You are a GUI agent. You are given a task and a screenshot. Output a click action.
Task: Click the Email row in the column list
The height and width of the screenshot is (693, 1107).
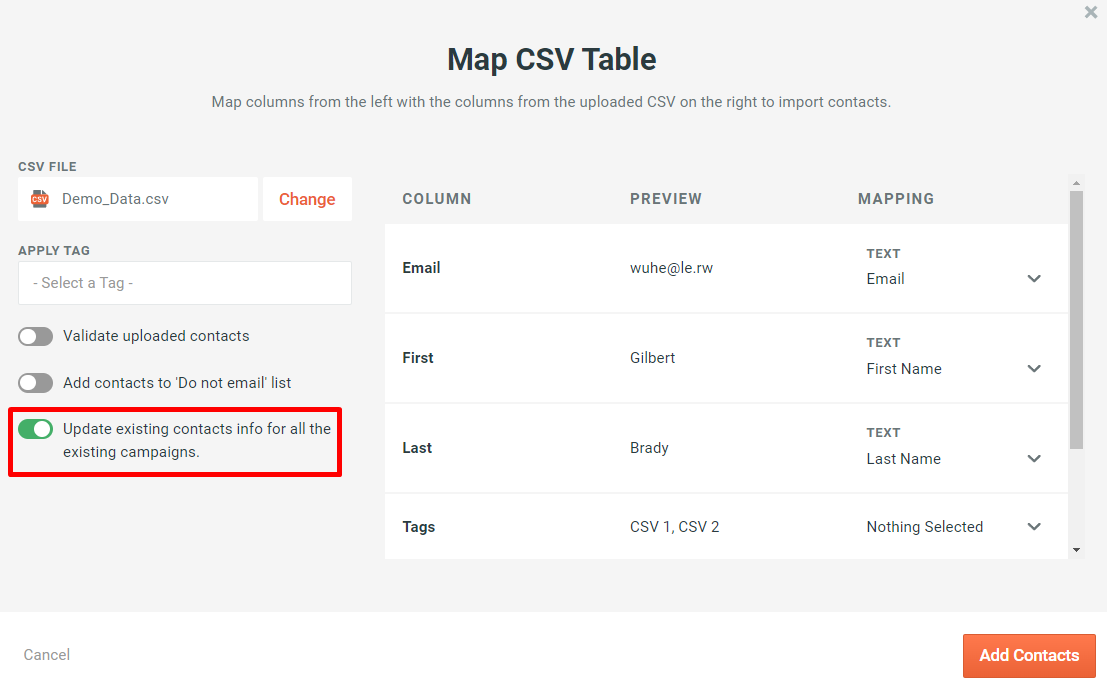421,268
